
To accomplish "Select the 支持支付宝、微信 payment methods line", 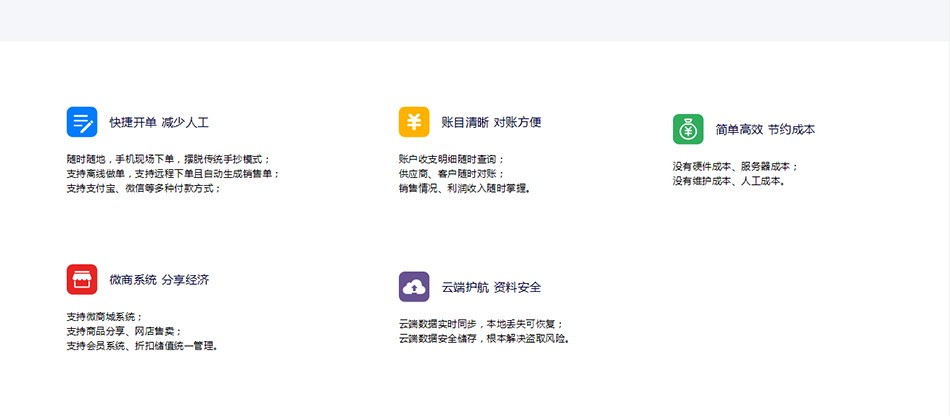I will [x=144, y=188].
